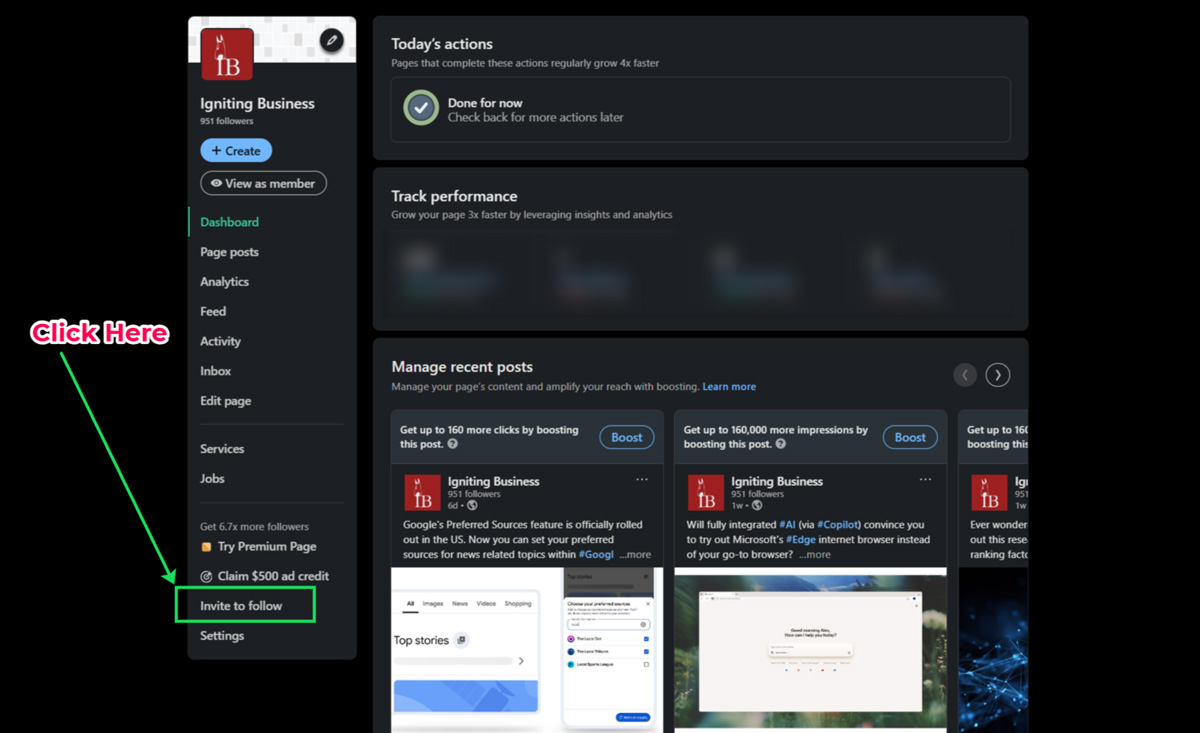
Task: Click Check back for more actions later text
Action: pyautogui.click(x=536, y=117)
